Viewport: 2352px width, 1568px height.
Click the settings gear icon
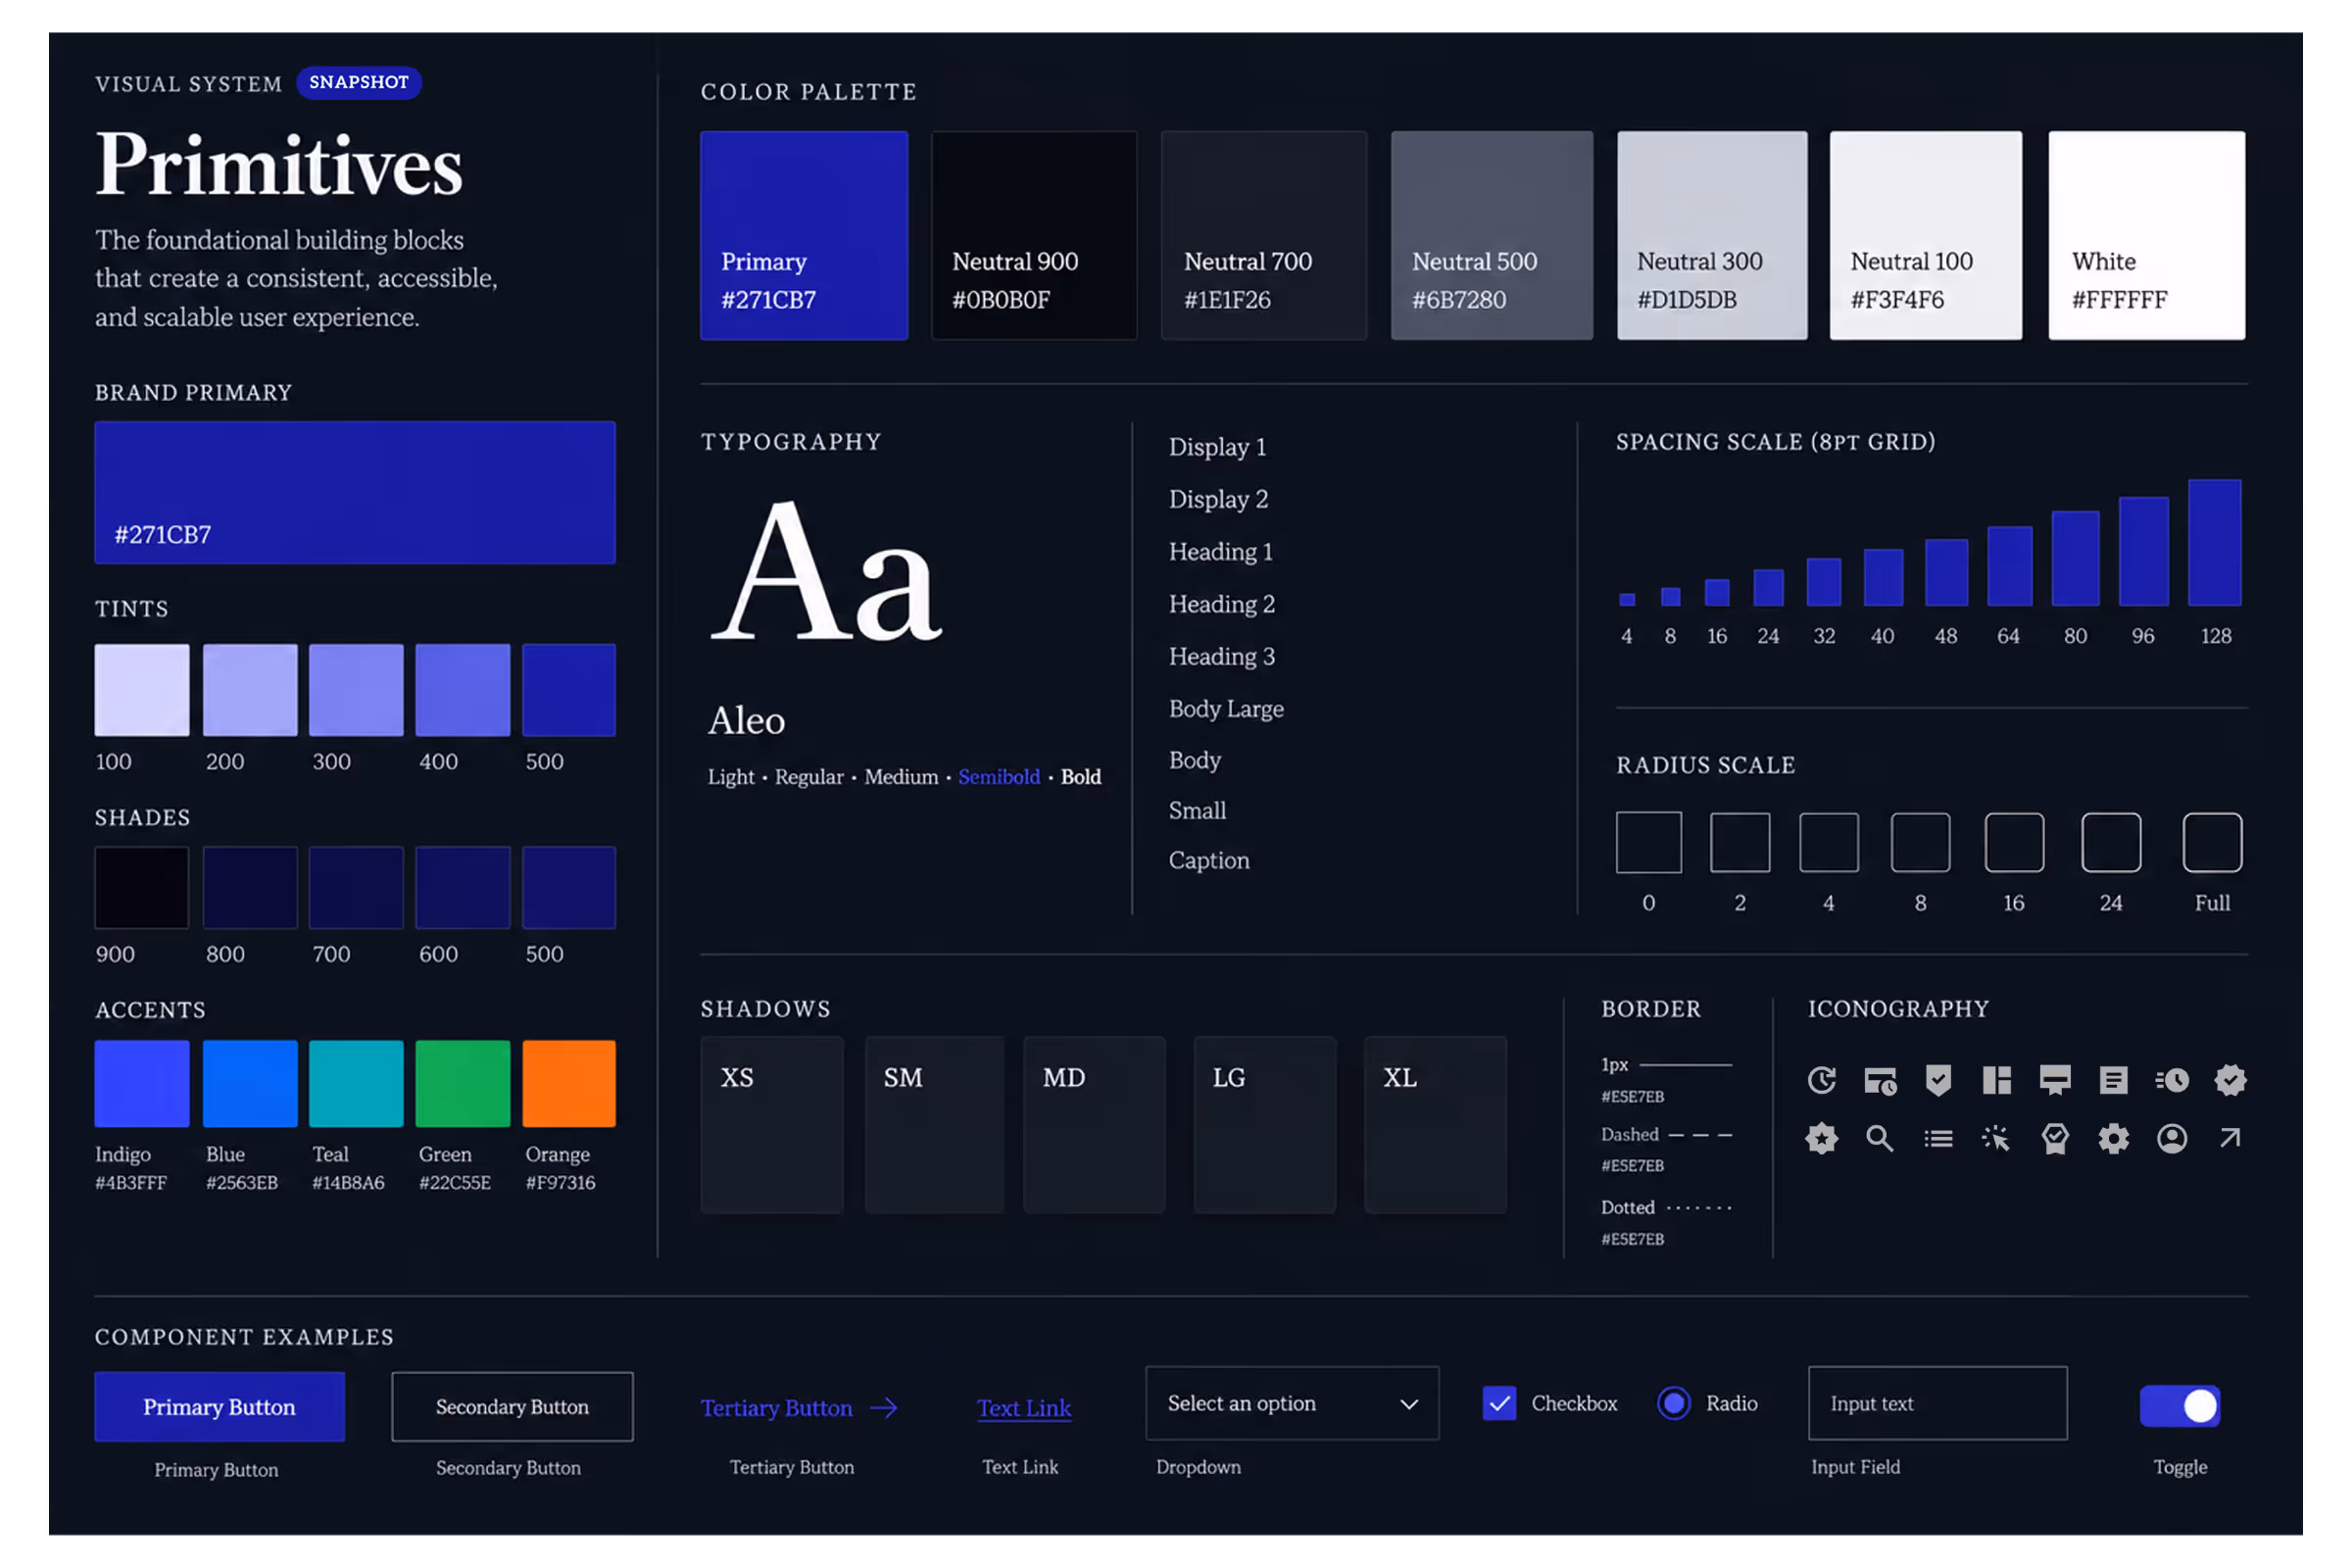[2113, 1138]
